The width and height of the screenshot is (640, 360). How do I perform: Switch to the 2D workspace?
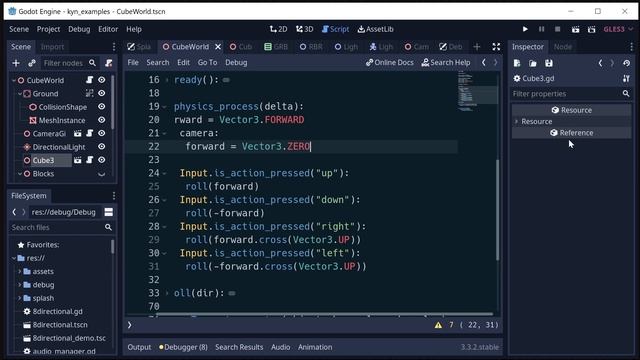click(278, 29)
